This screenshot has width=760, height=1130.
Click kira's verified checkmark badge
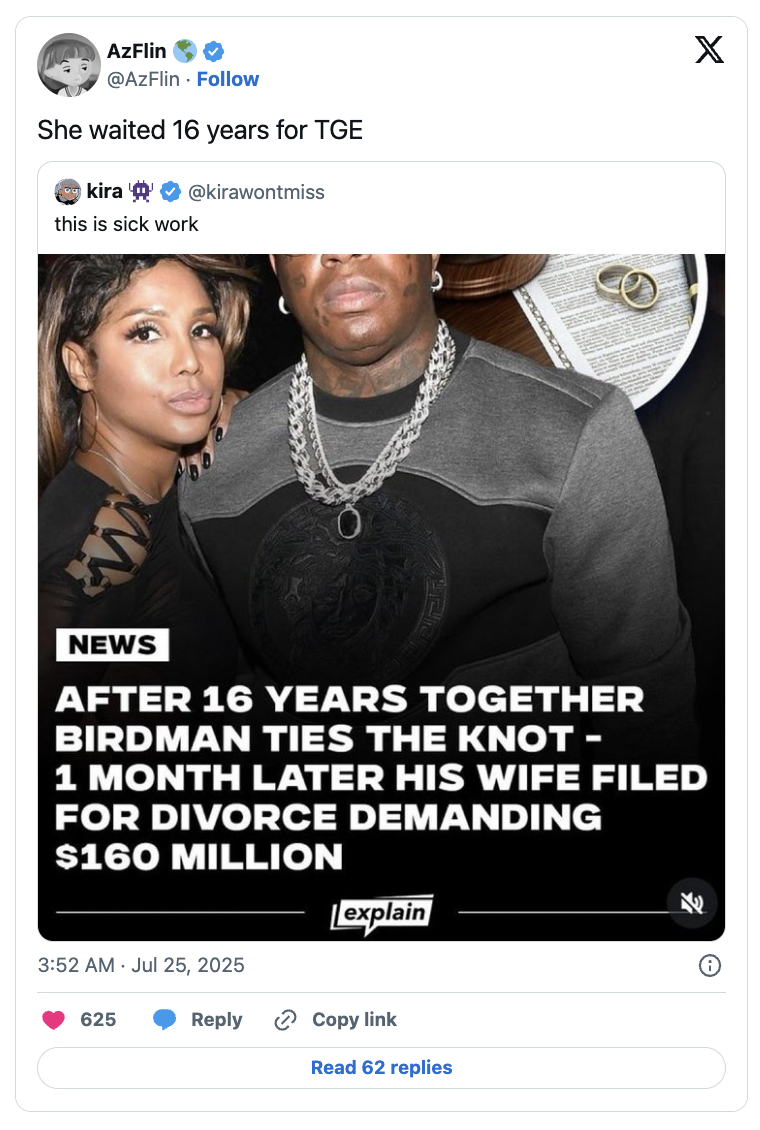tap(171, 192)
